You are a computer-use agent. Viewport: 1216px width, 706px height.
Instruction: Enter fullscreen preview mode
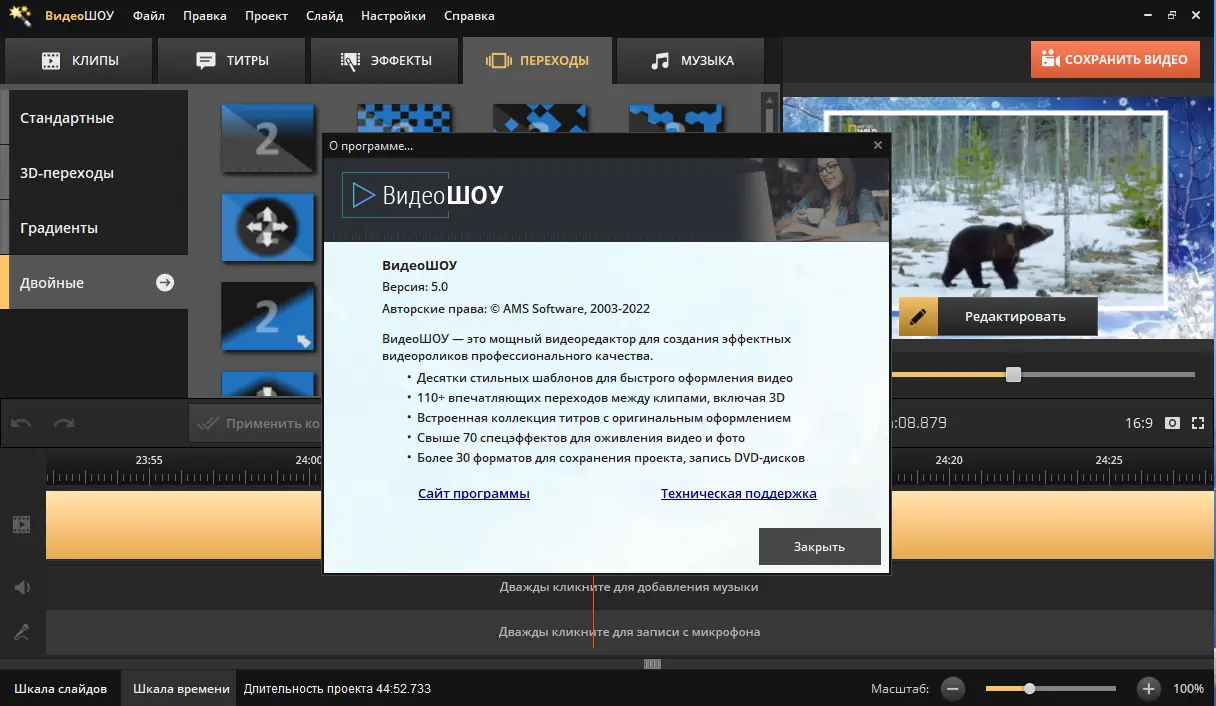pos(1199,423)
